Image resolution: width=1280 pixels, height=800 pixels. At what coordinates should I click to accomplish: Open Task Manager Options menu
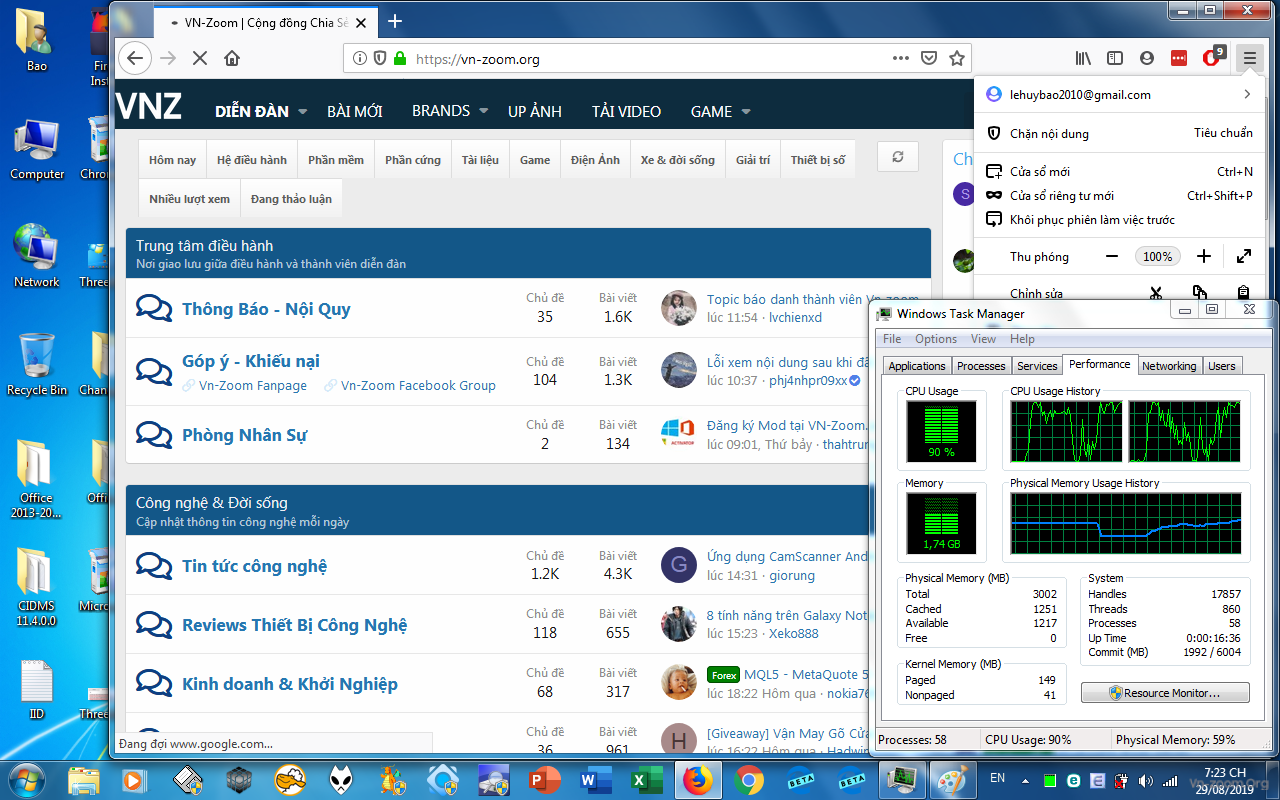point(936,339)
